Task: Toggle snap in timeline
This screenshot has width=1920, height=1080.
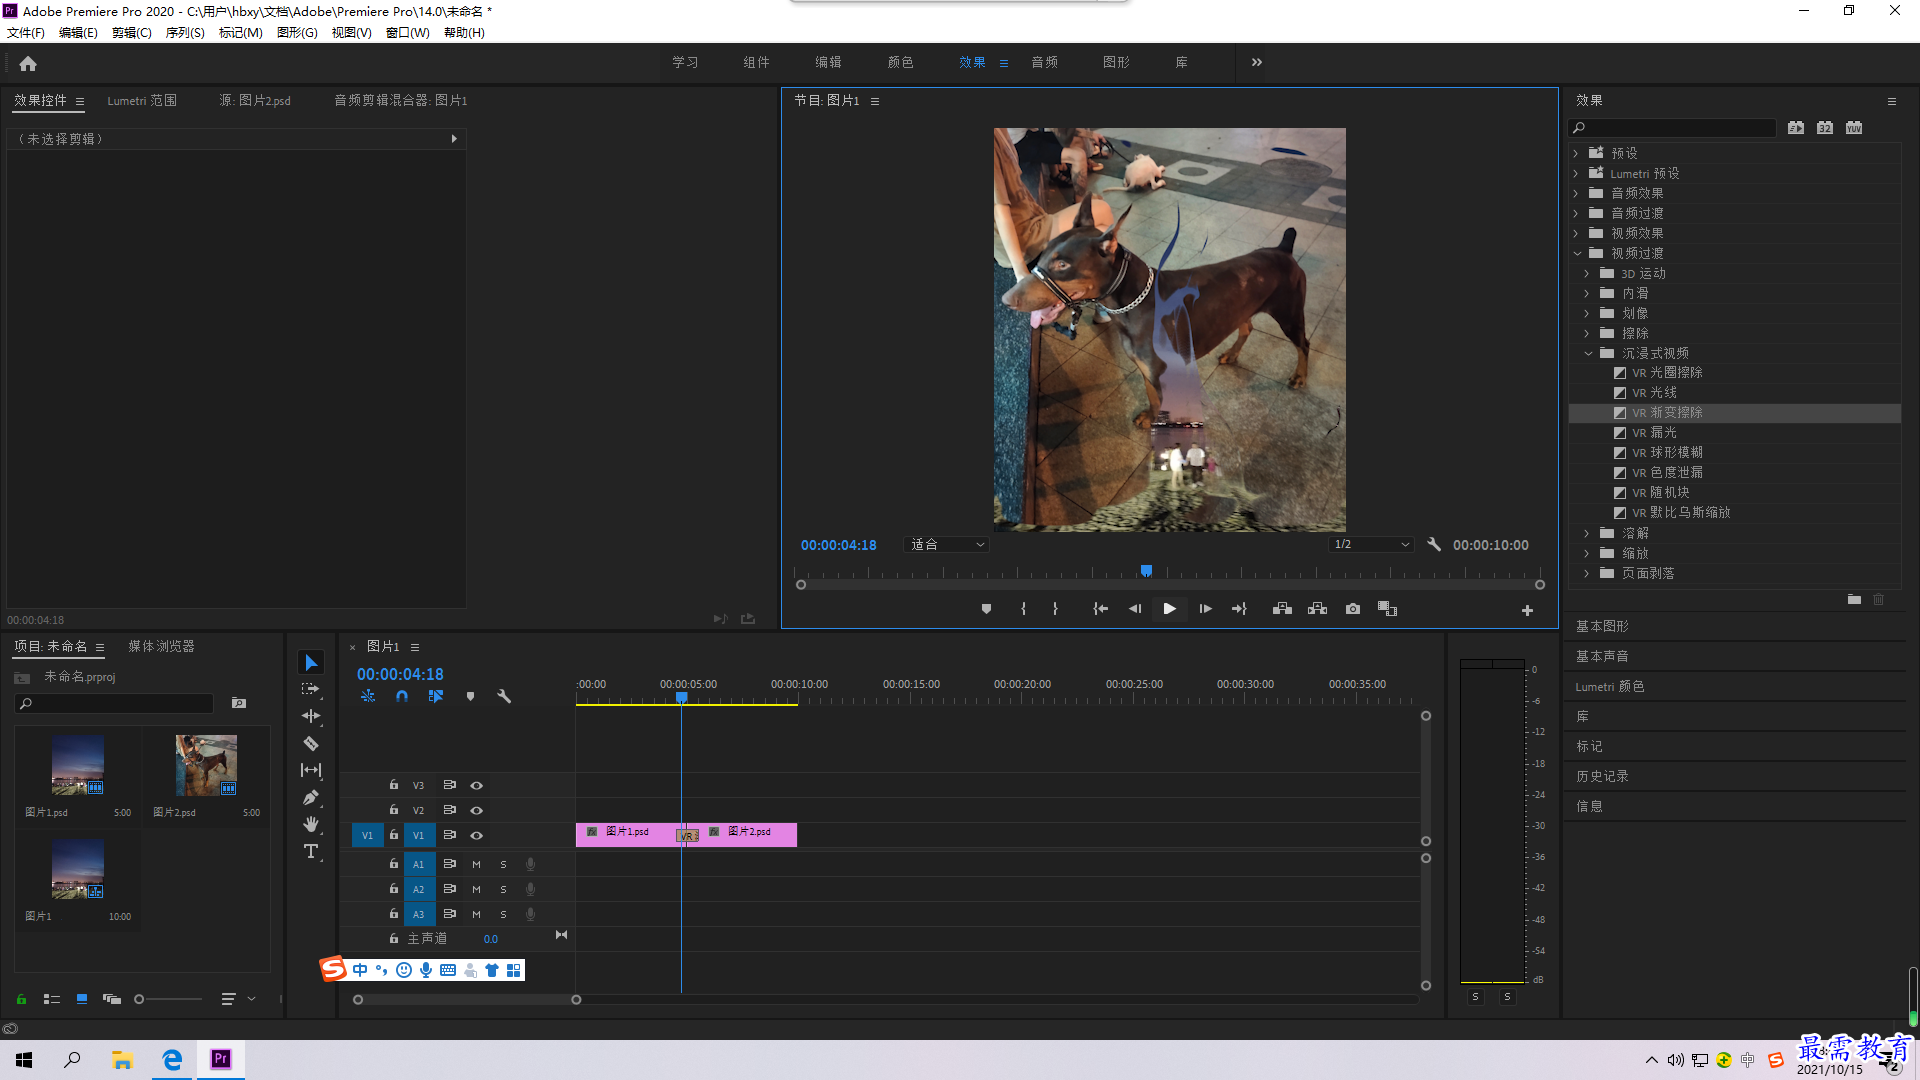Action: click(x=402, y=696)
